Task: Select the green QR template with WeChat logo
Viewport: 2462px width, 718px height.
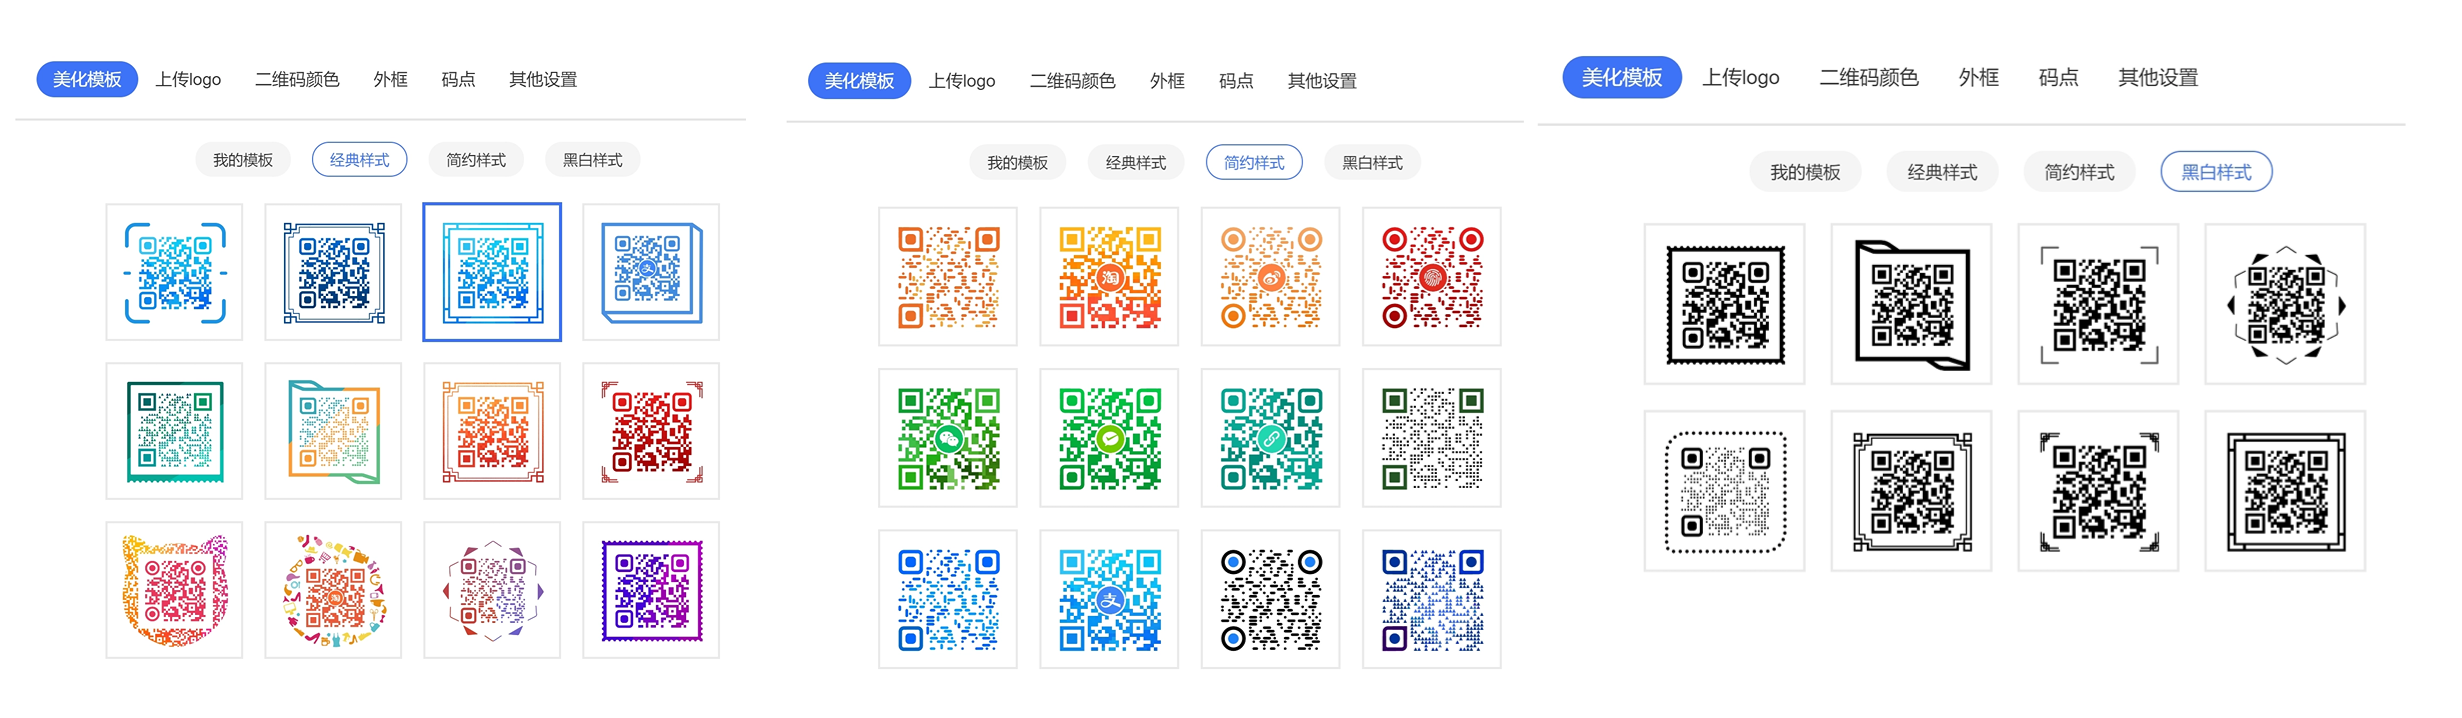Action: [x=948, y=438]
